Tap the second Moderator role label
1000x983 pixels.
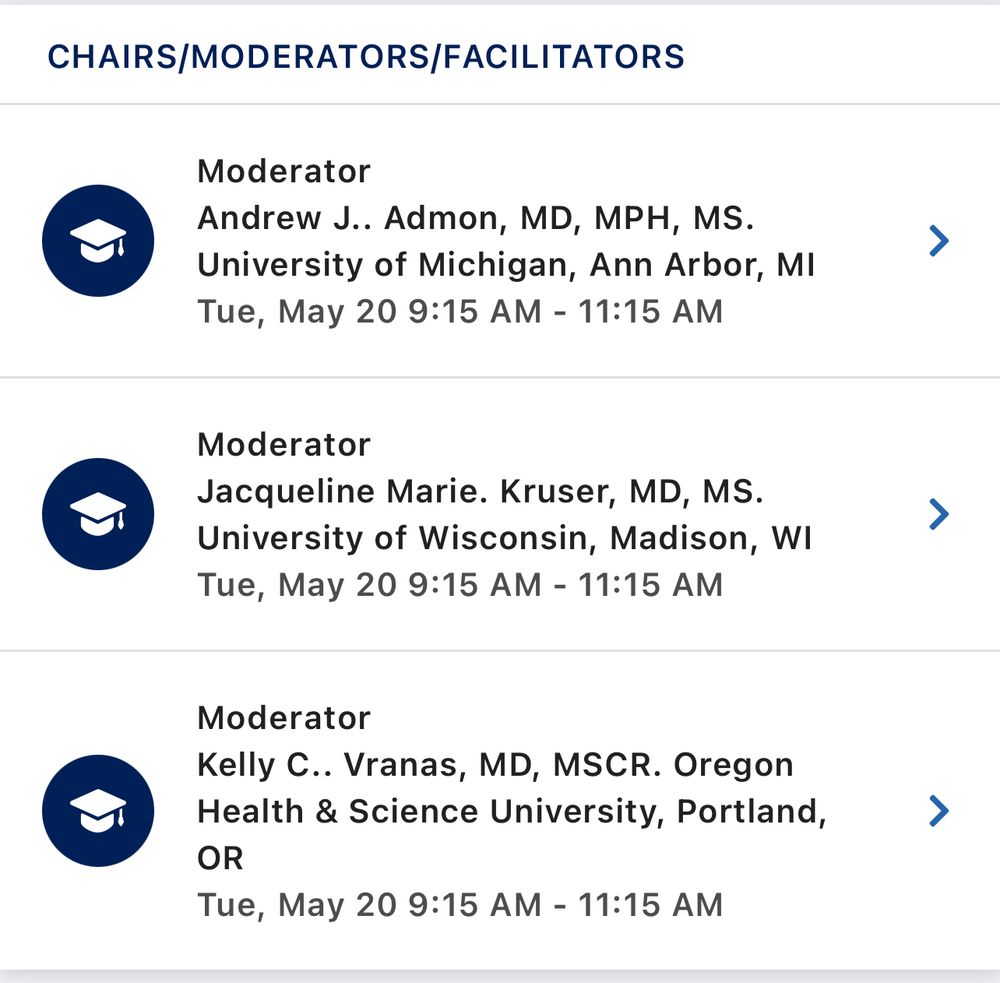coord(284,445)
